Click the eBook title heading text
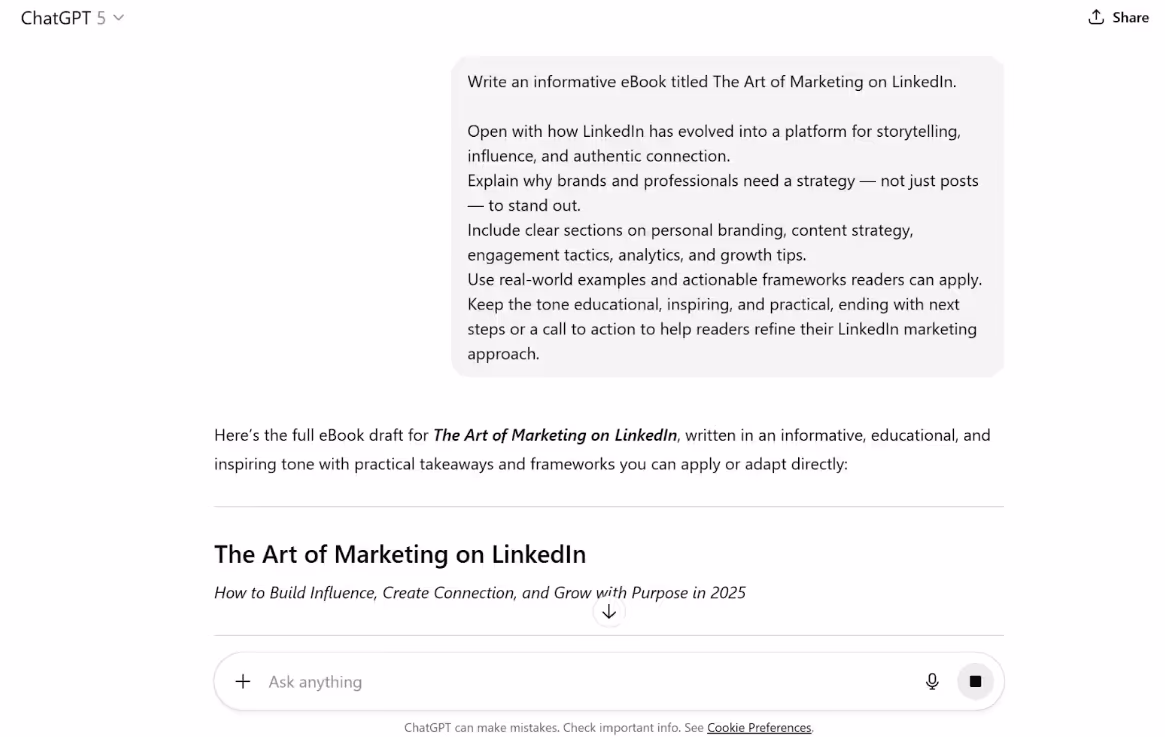Screen dimensions: 1165x737 click(400, 554)
